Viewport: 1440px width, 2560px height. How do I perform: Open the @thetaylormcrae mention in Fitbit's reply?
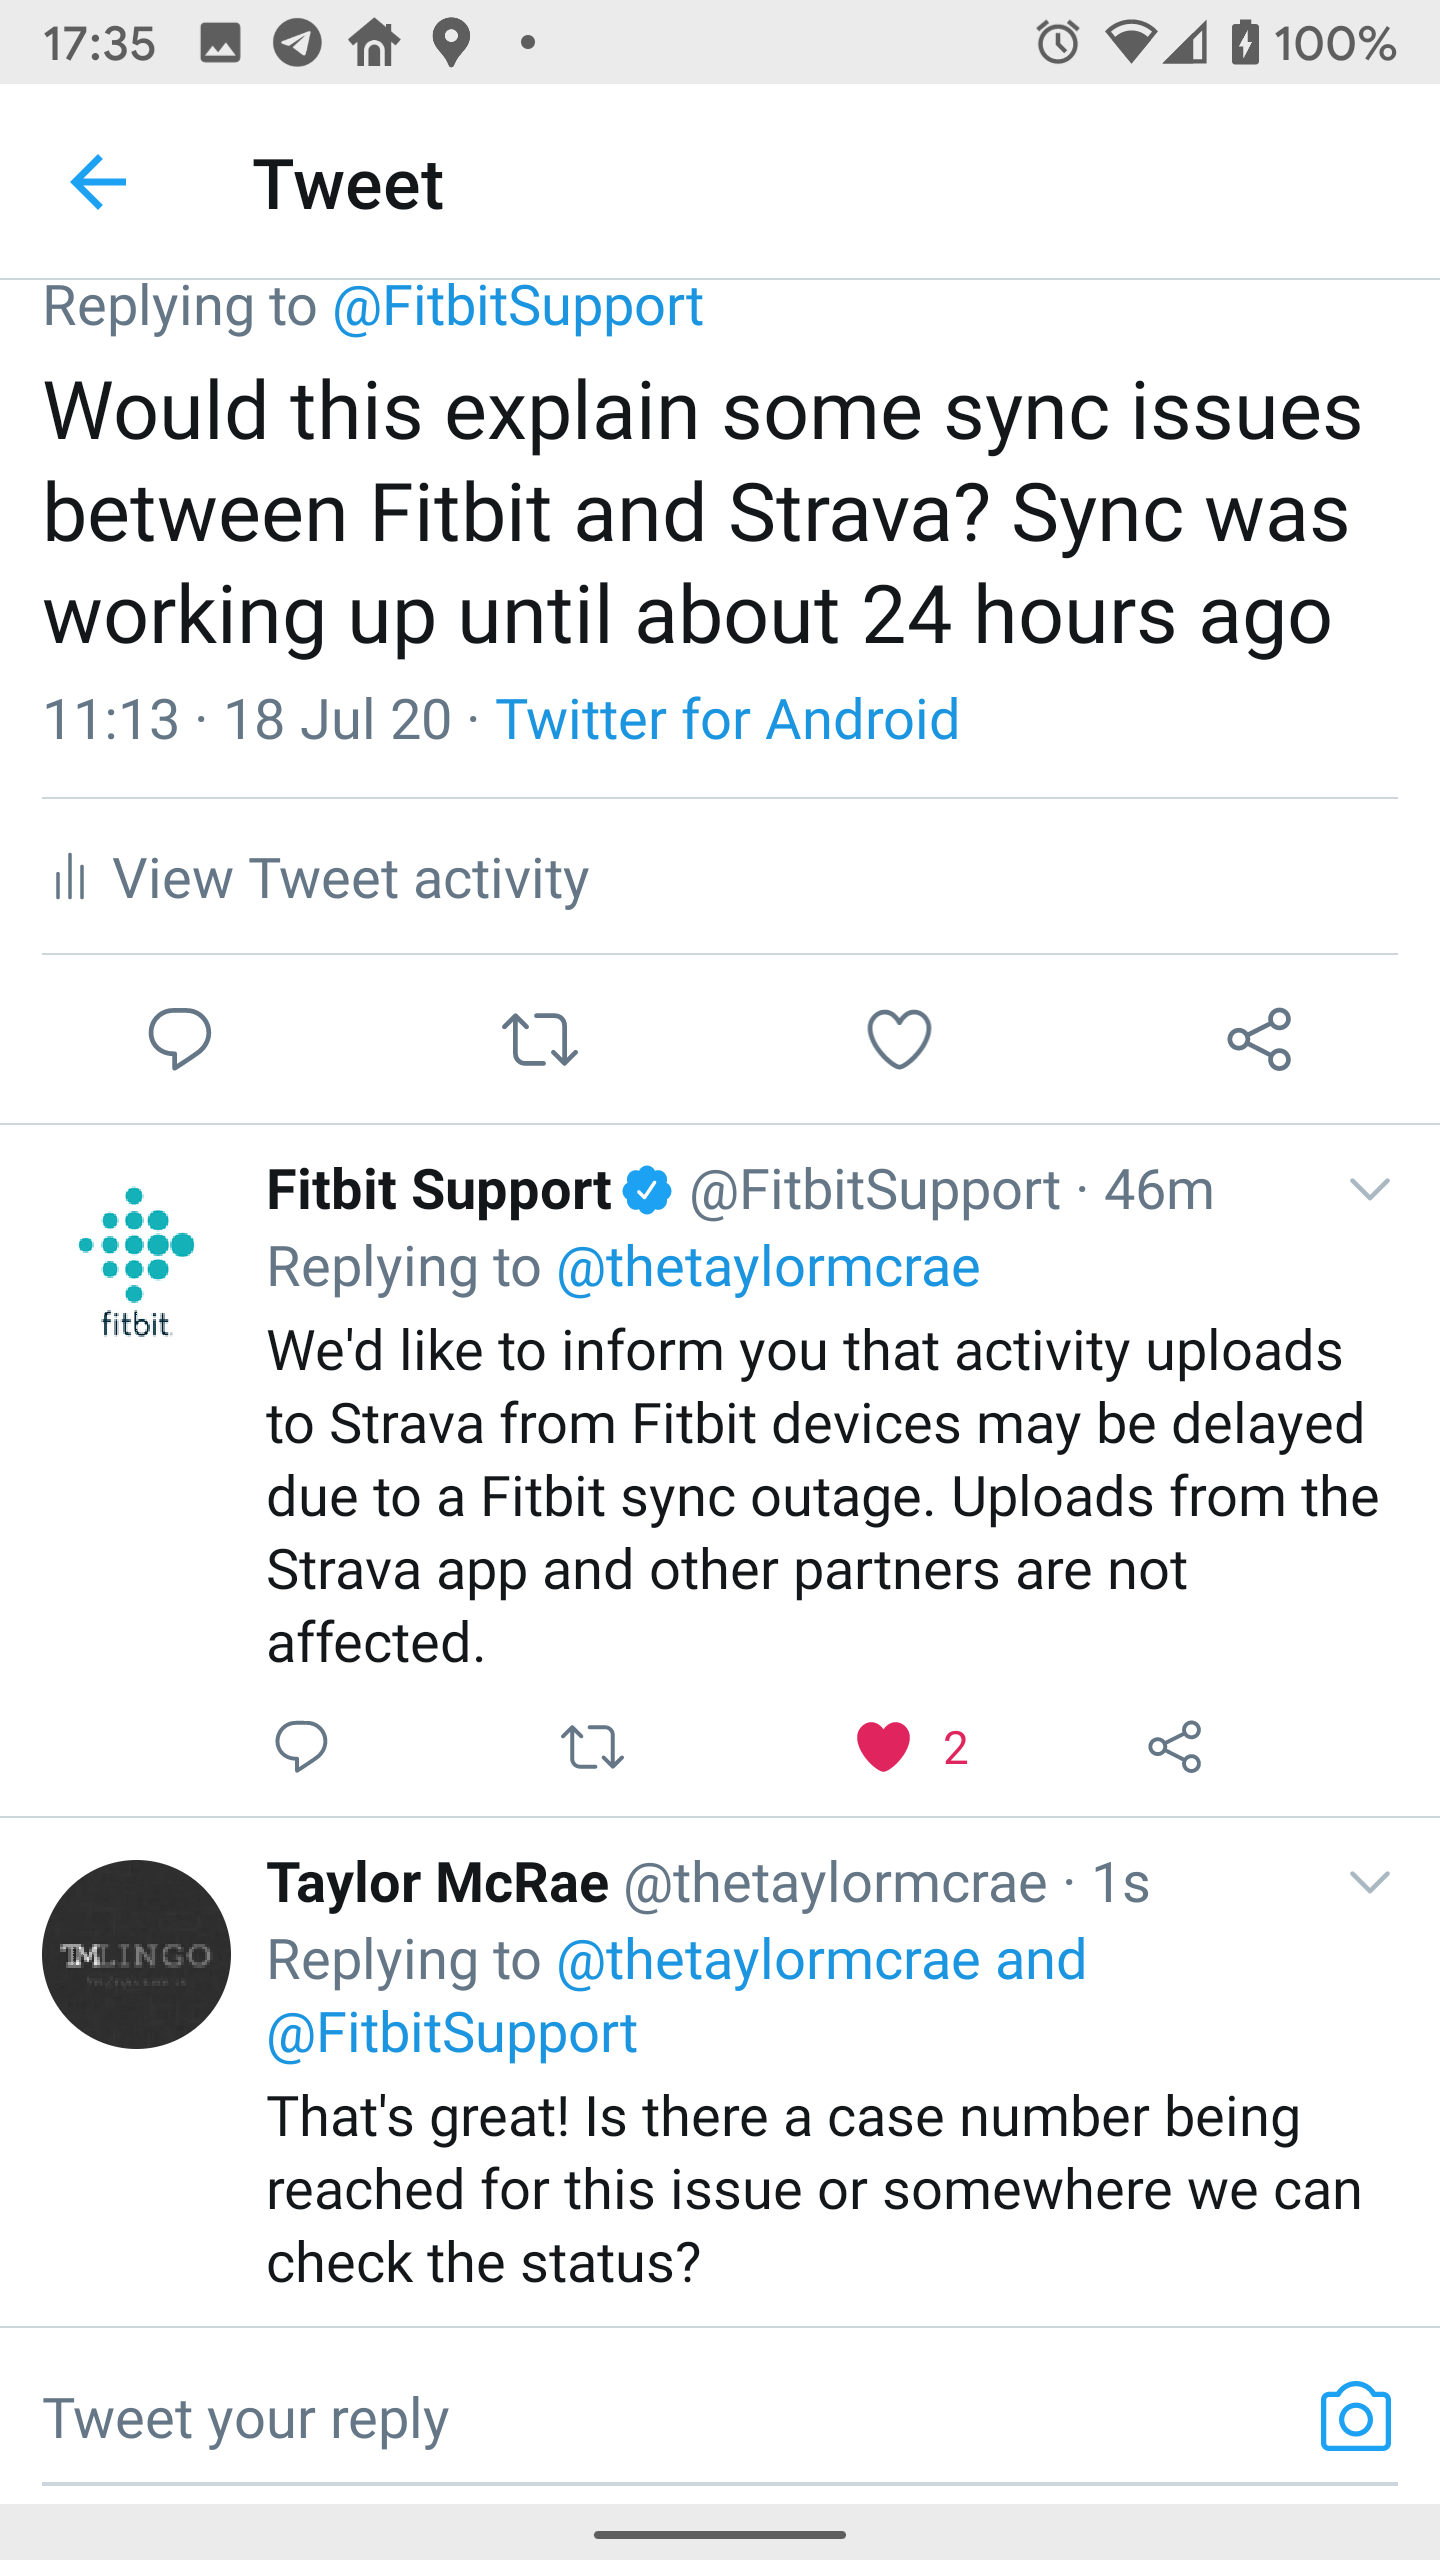767,1268
